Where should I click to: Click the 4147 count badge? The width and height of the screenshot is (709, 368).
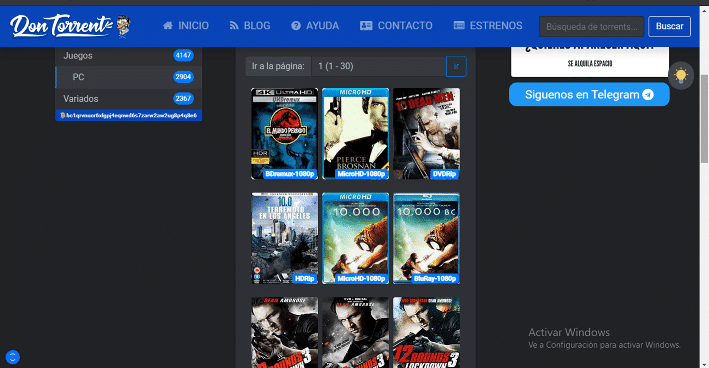pyautogui.click(x=183, y=56)
